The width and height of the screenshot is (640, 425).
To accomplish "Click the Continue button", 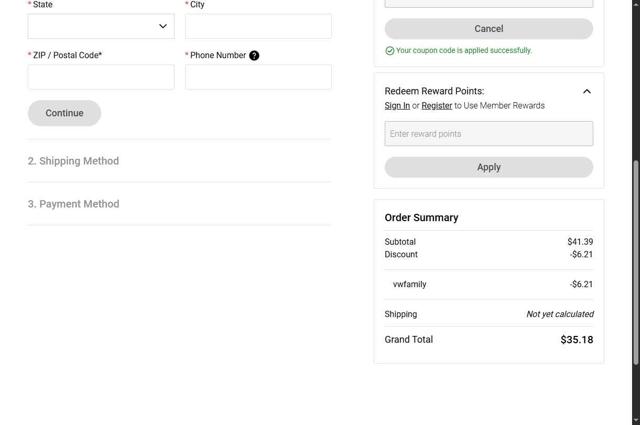I will [x=64, y=113].
